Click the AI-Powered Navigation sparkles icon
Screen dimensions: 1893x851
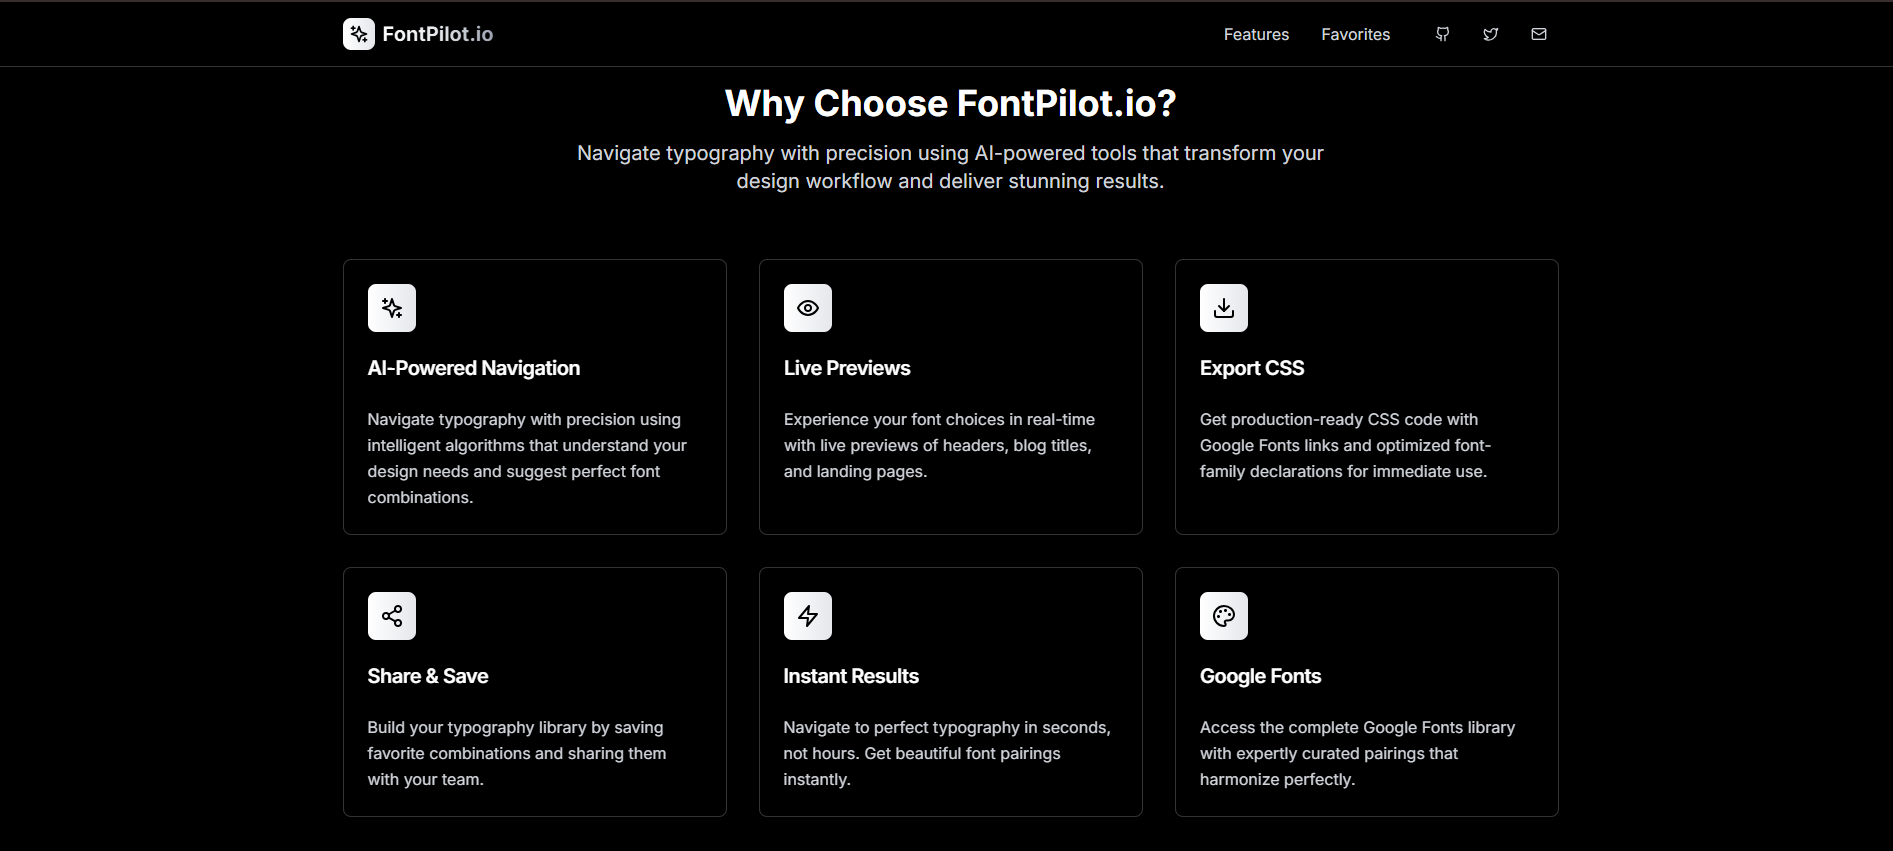pos(391,308)
